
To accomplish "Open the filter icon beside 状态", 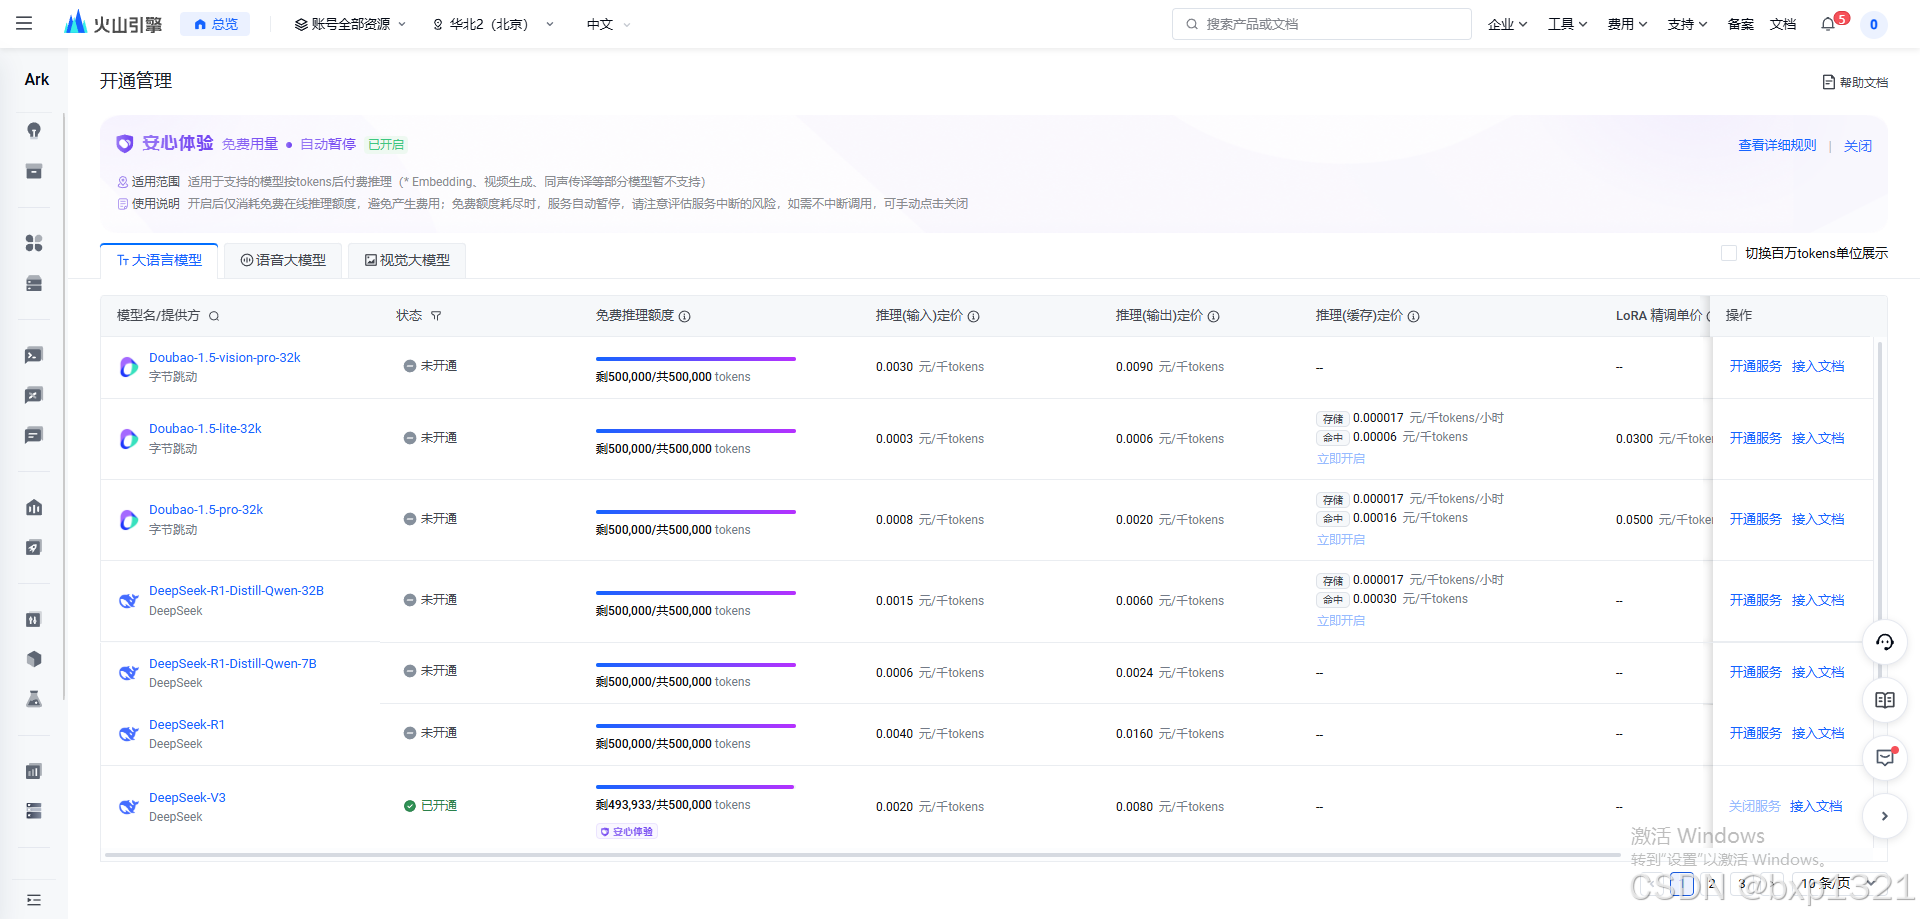I will [x=436, y=316].
